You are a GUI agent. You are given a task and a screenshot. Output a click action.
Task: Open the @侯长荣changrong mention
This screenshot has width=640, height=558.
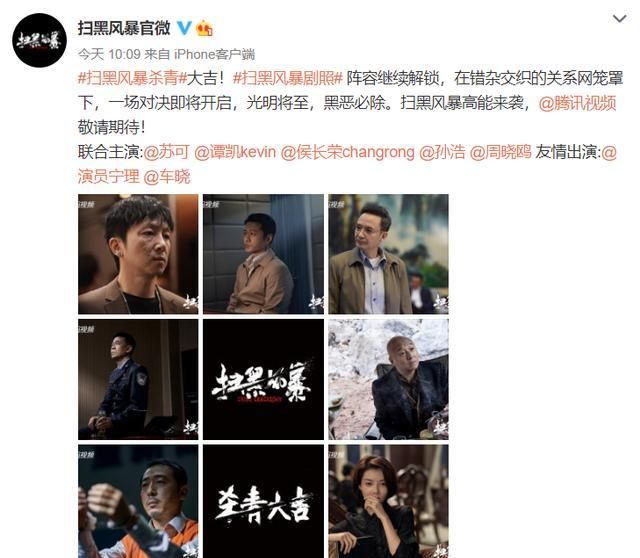pos(348,152)
